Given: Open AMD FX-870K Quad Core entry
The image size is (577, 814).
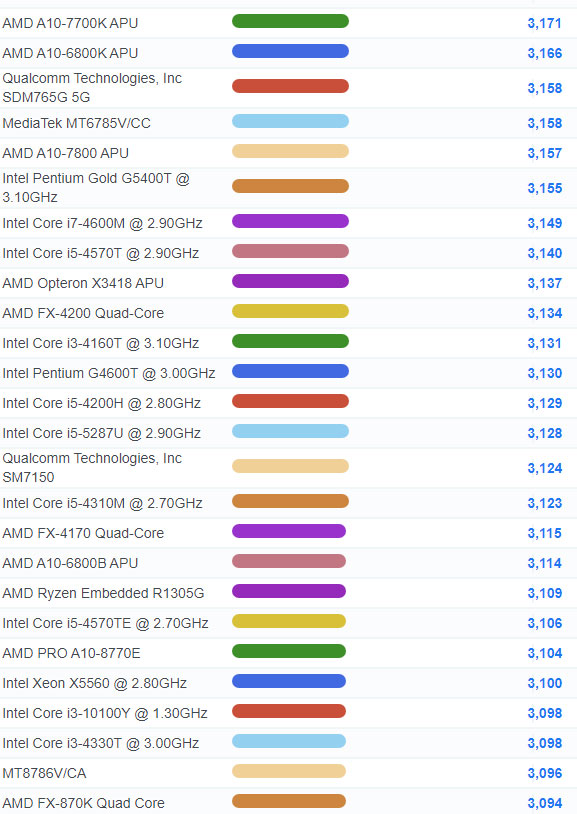Looking at the screenshot, I should pyautogui.click(x=83, y=804).
